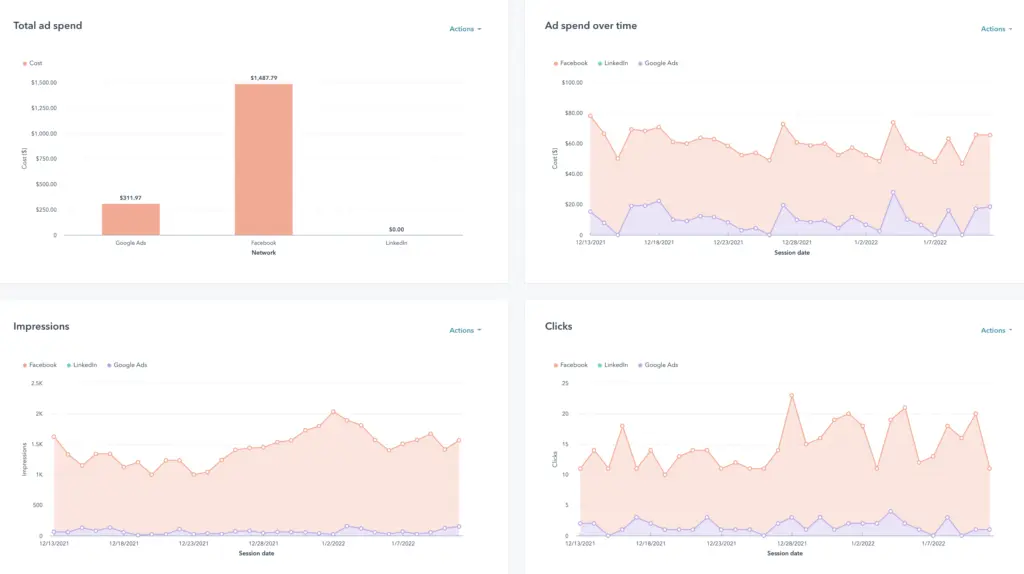
Task: Click the Network axis label
Action: click(264, 253)
